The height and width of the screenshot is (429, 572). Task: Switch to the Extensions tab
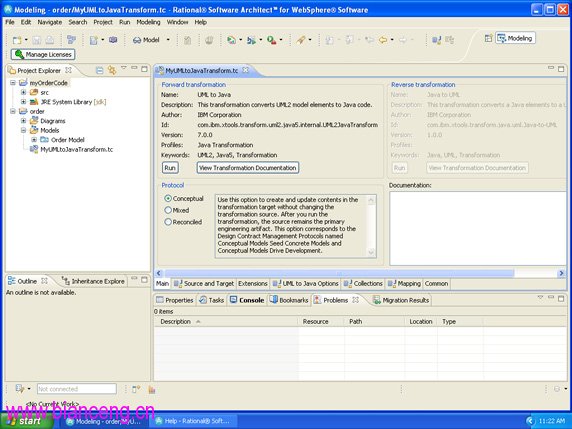[253, 284]
